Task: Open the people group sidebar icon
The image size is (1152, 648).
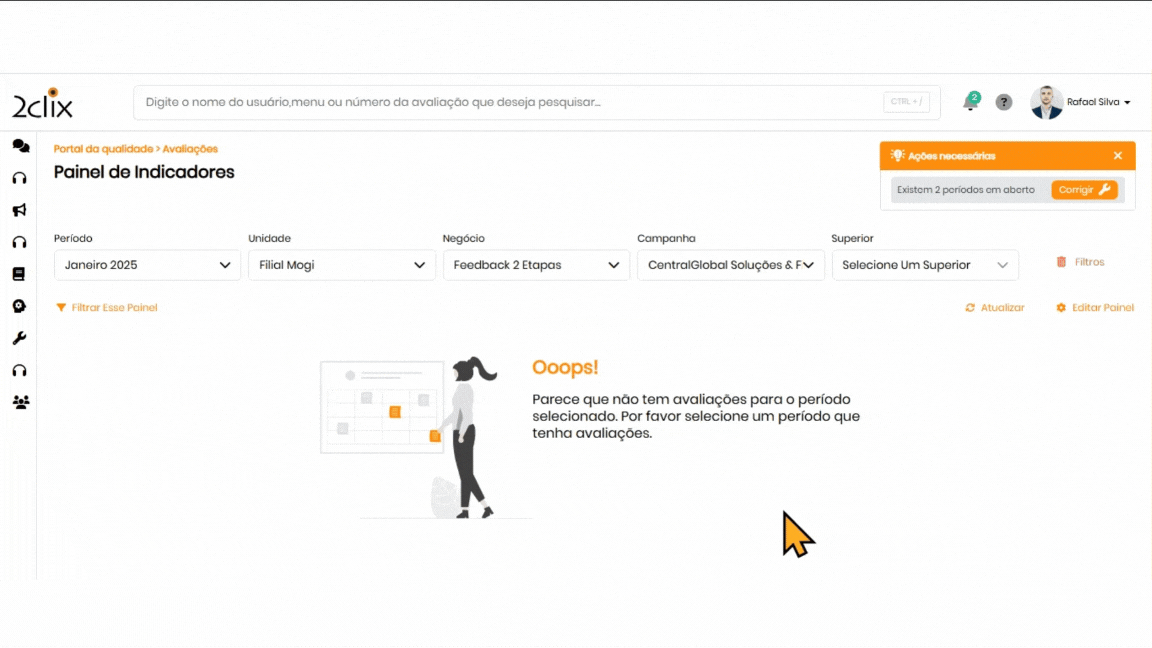Action: tap(20, 402)
